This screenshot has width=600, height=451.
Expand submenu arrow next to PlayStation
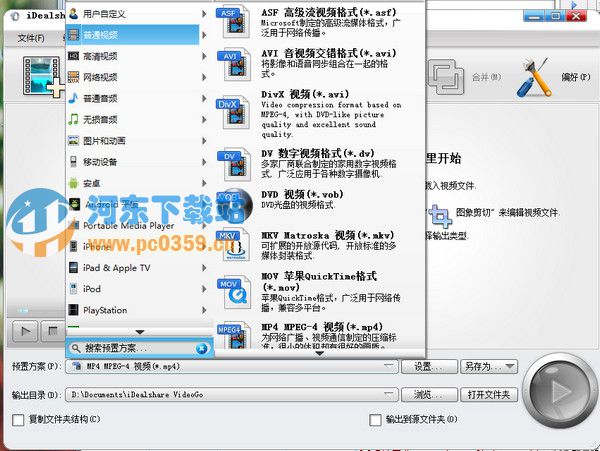click(204, 310)
